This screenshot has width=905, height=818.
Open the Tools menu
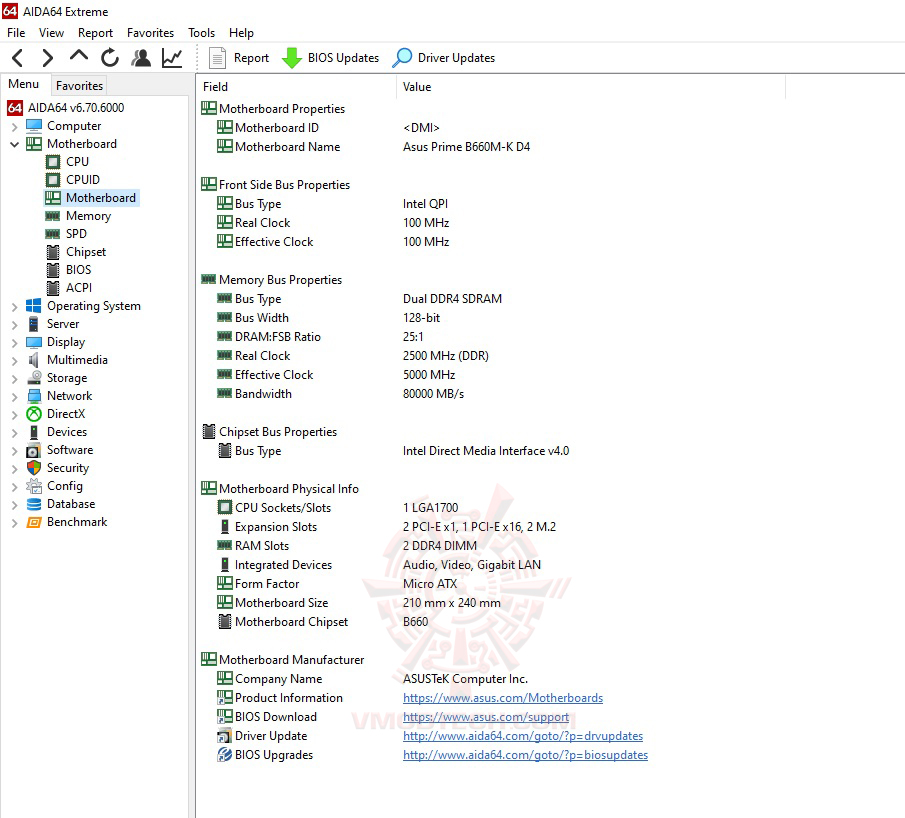point(201,32)
